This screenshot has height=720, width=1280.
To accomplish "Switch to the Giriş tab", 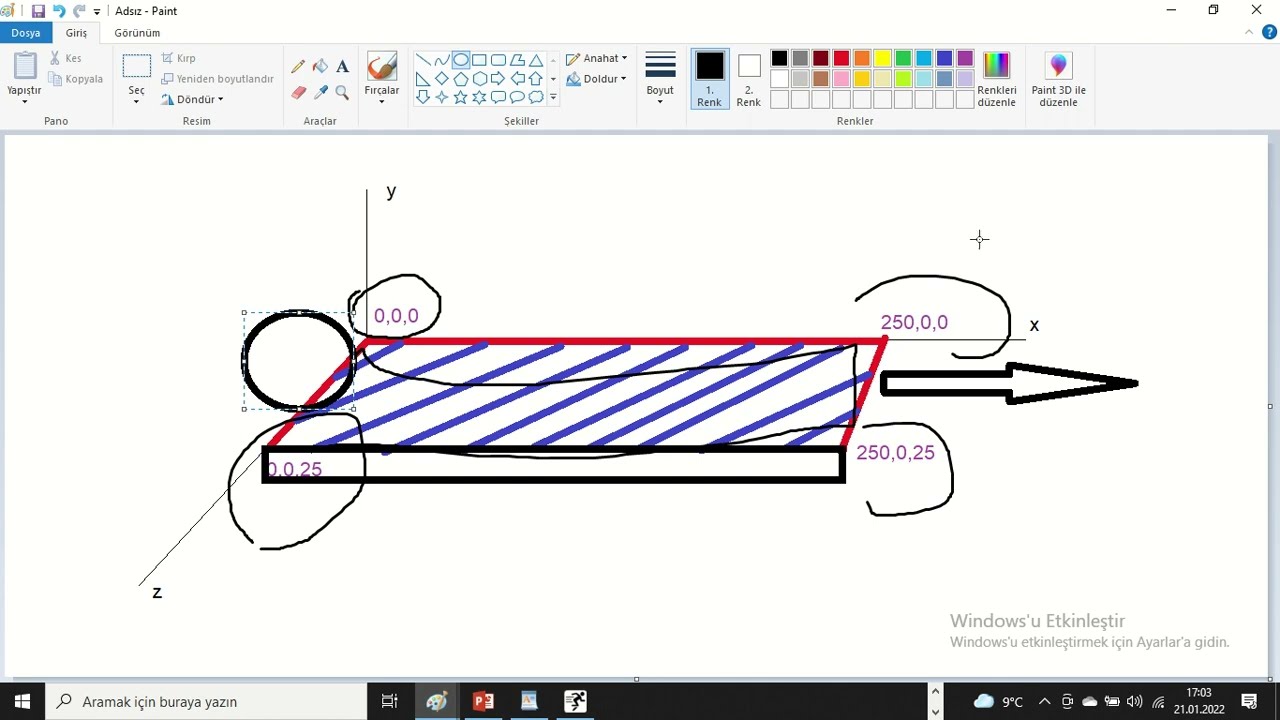I will click(77, 33).
